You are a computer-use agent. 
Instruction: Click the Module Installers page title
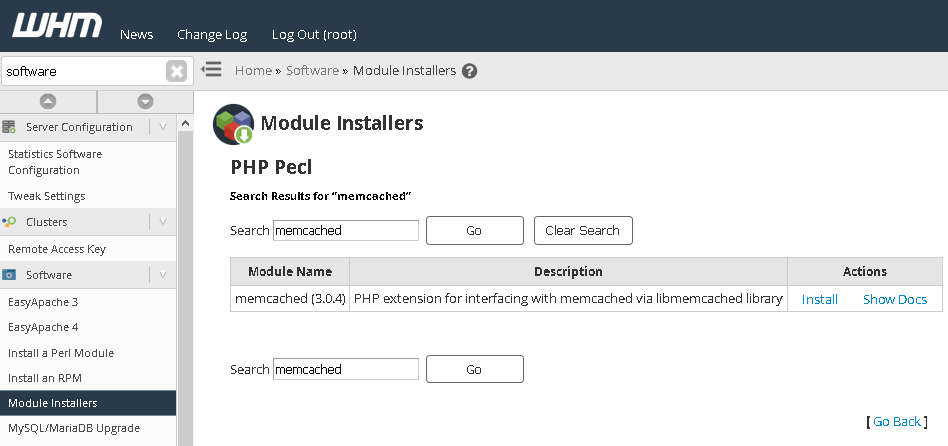point(342,123)
